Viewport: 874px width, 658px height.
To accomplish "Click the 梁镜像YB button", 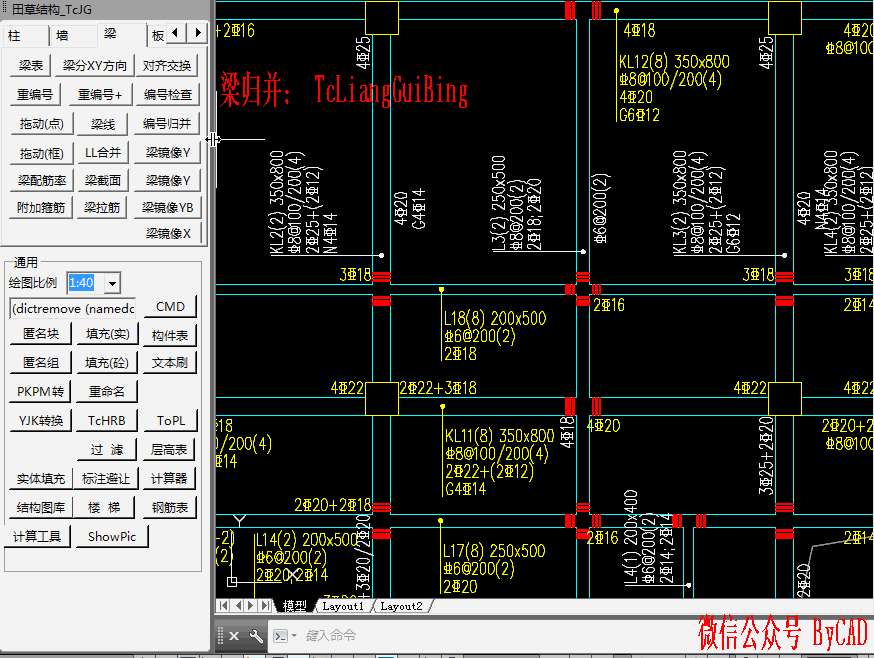I will (167, 208).
